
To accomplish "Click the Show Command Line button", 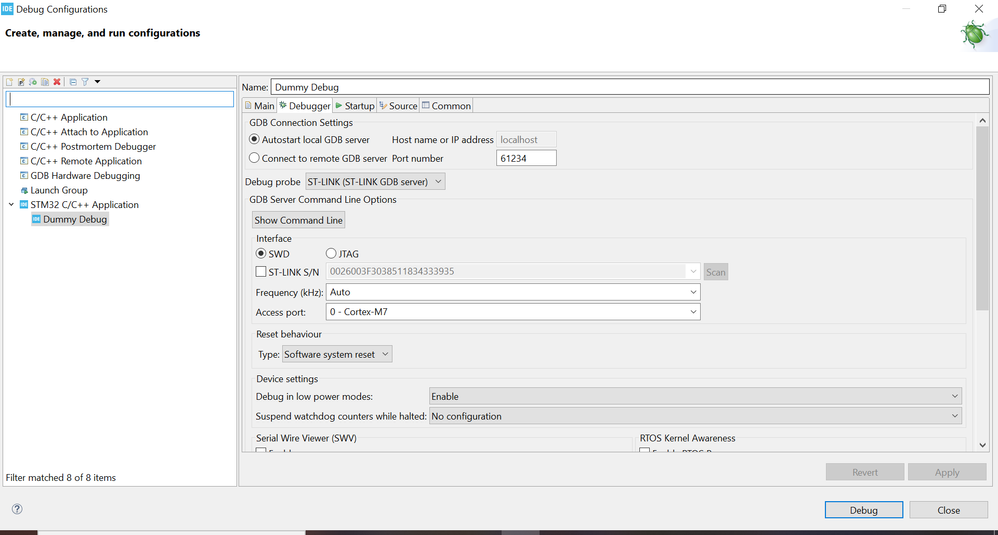I will coord(299,220).
